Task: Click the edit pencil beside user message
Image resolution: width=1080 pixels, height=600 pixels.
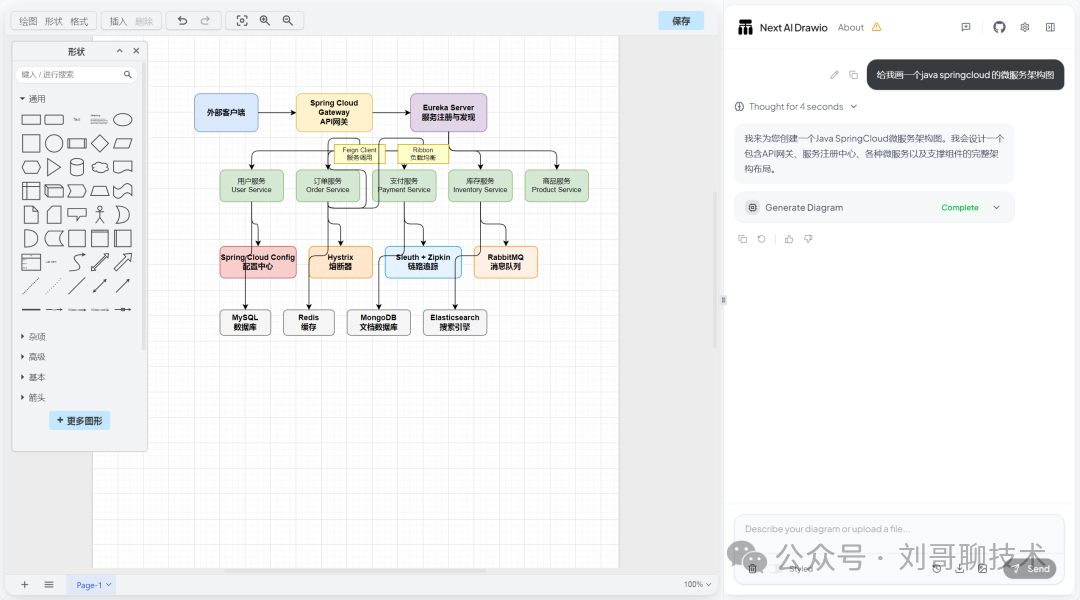Action: (835, 75)
